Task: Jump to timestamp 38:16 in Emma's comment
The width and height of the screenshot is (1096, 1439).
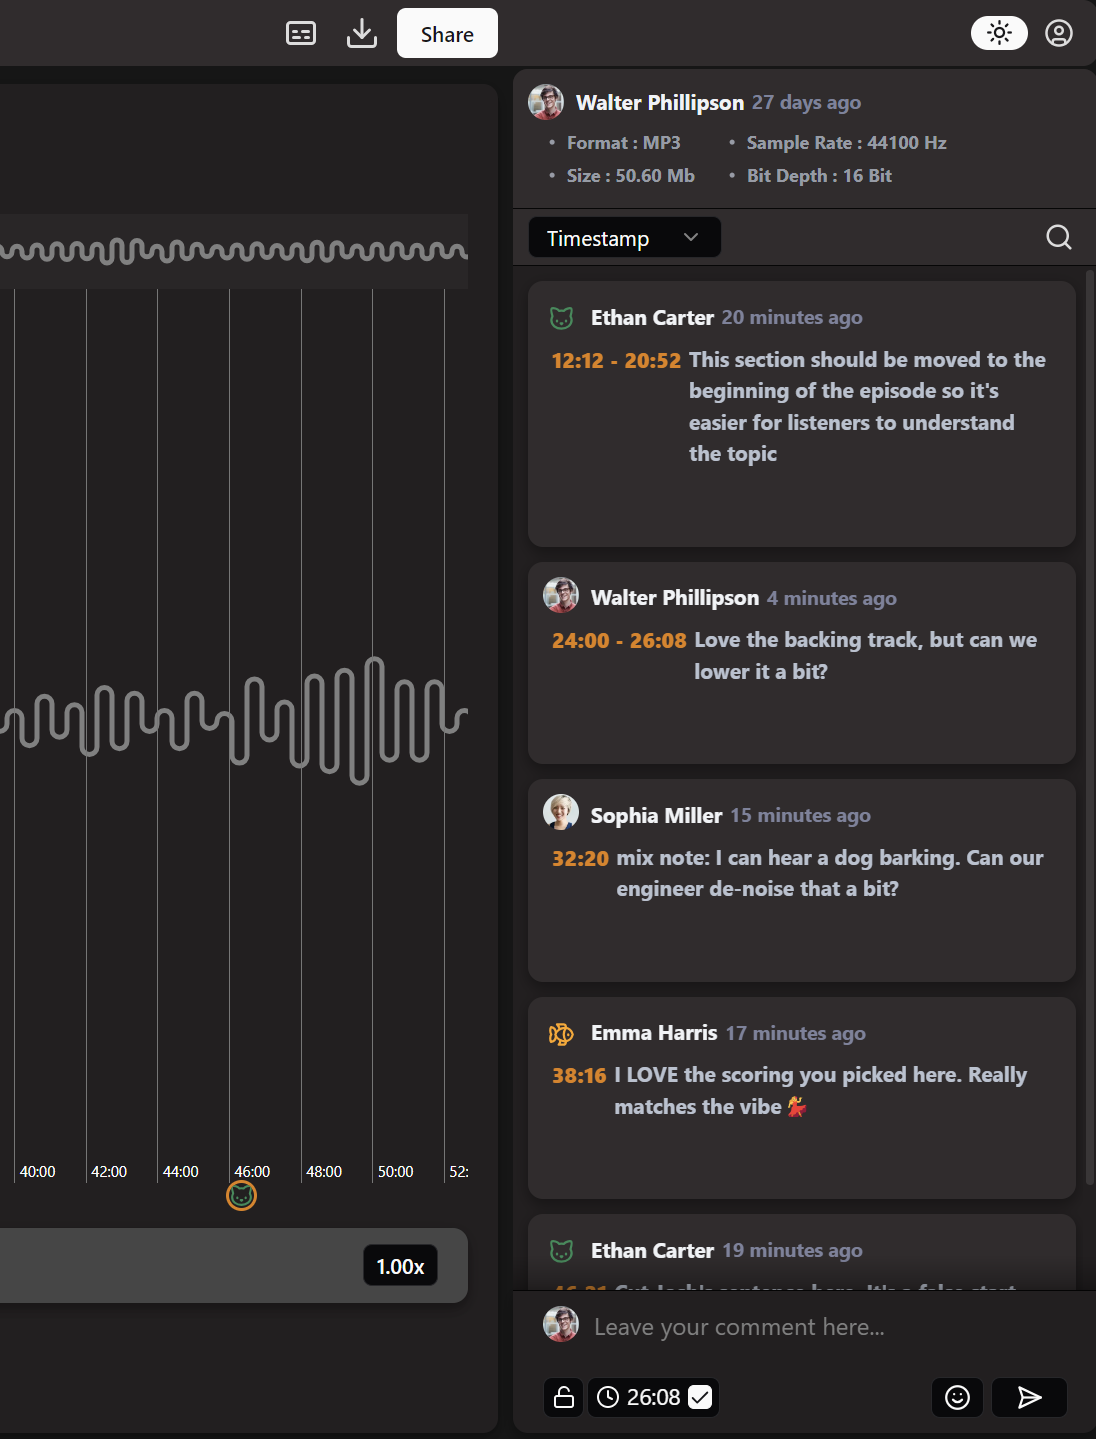Action: [580, 1074]
